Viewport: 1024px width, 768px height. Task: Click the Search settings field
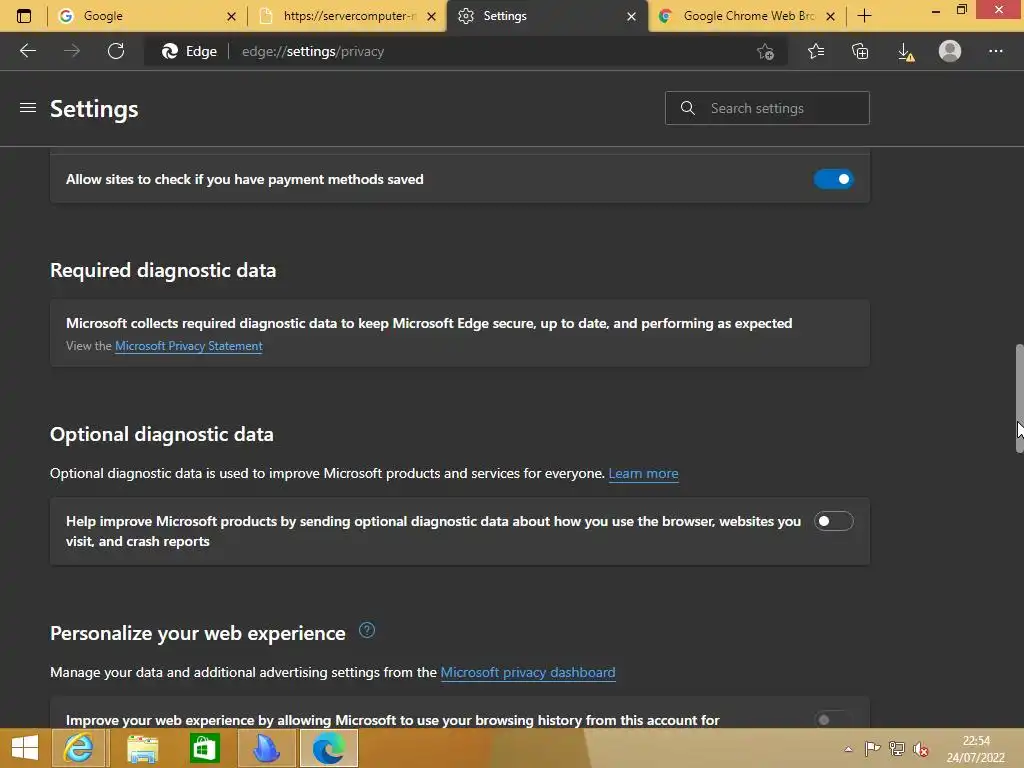[767, 108]
